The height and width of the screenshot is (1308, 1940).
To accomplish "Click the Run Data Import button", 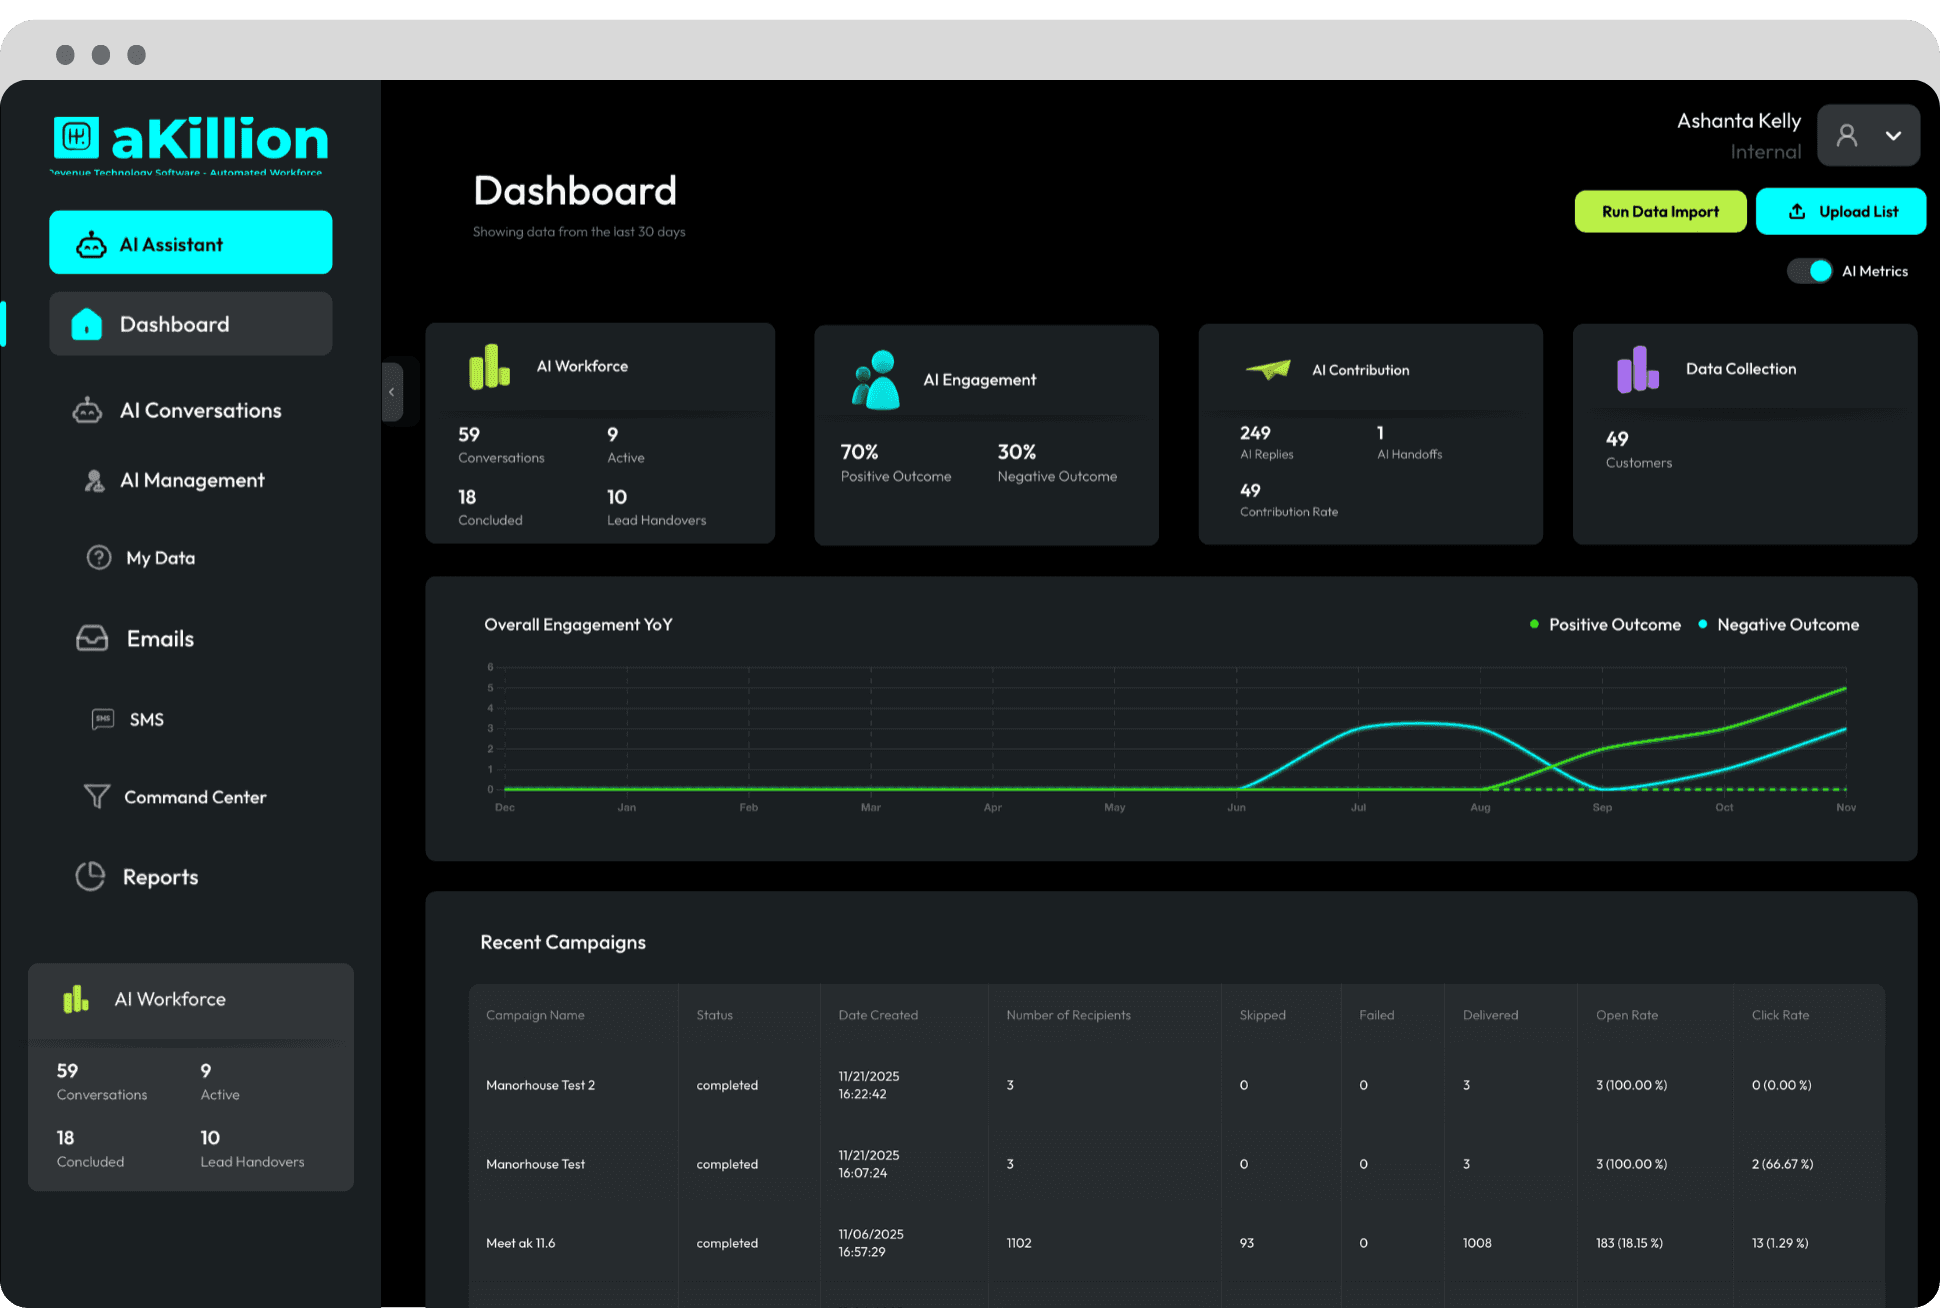I will click(x=1660, y=211).
